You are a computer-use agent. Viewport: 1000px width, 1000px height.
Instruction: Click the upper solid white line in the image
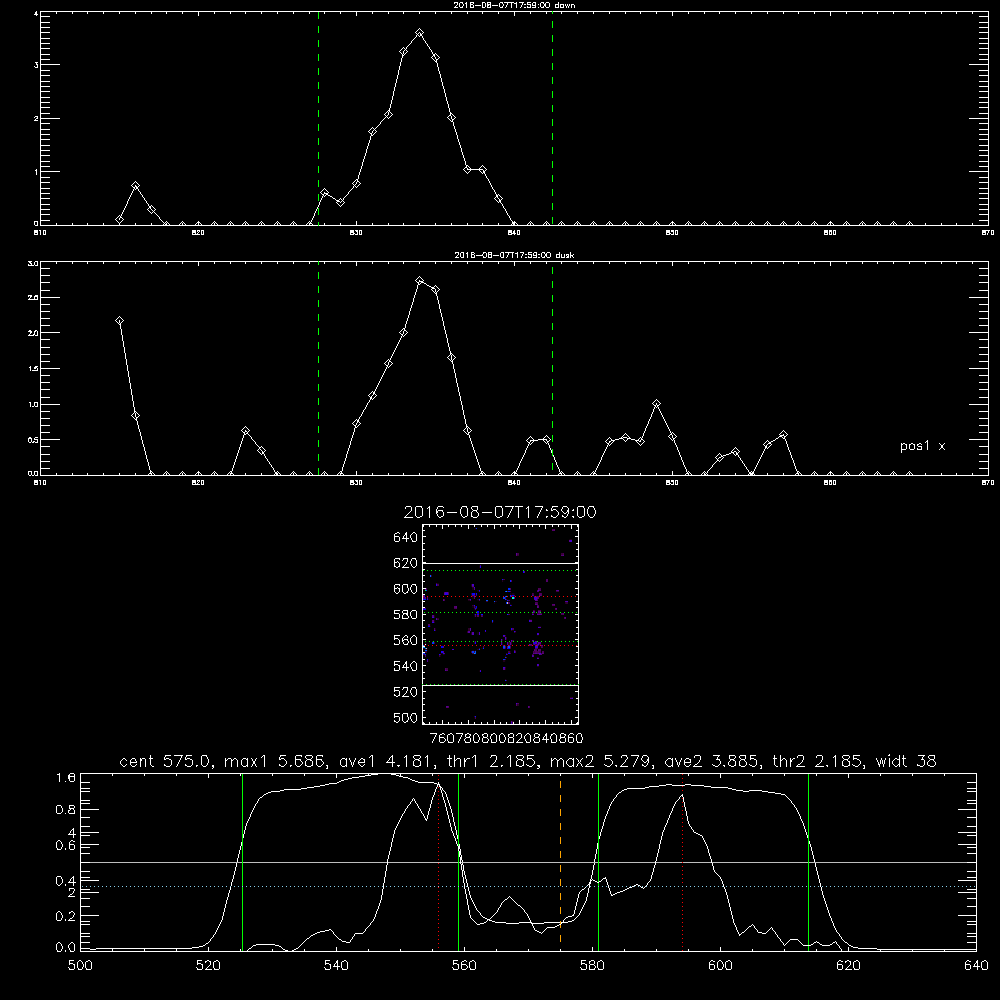point(501,563)
